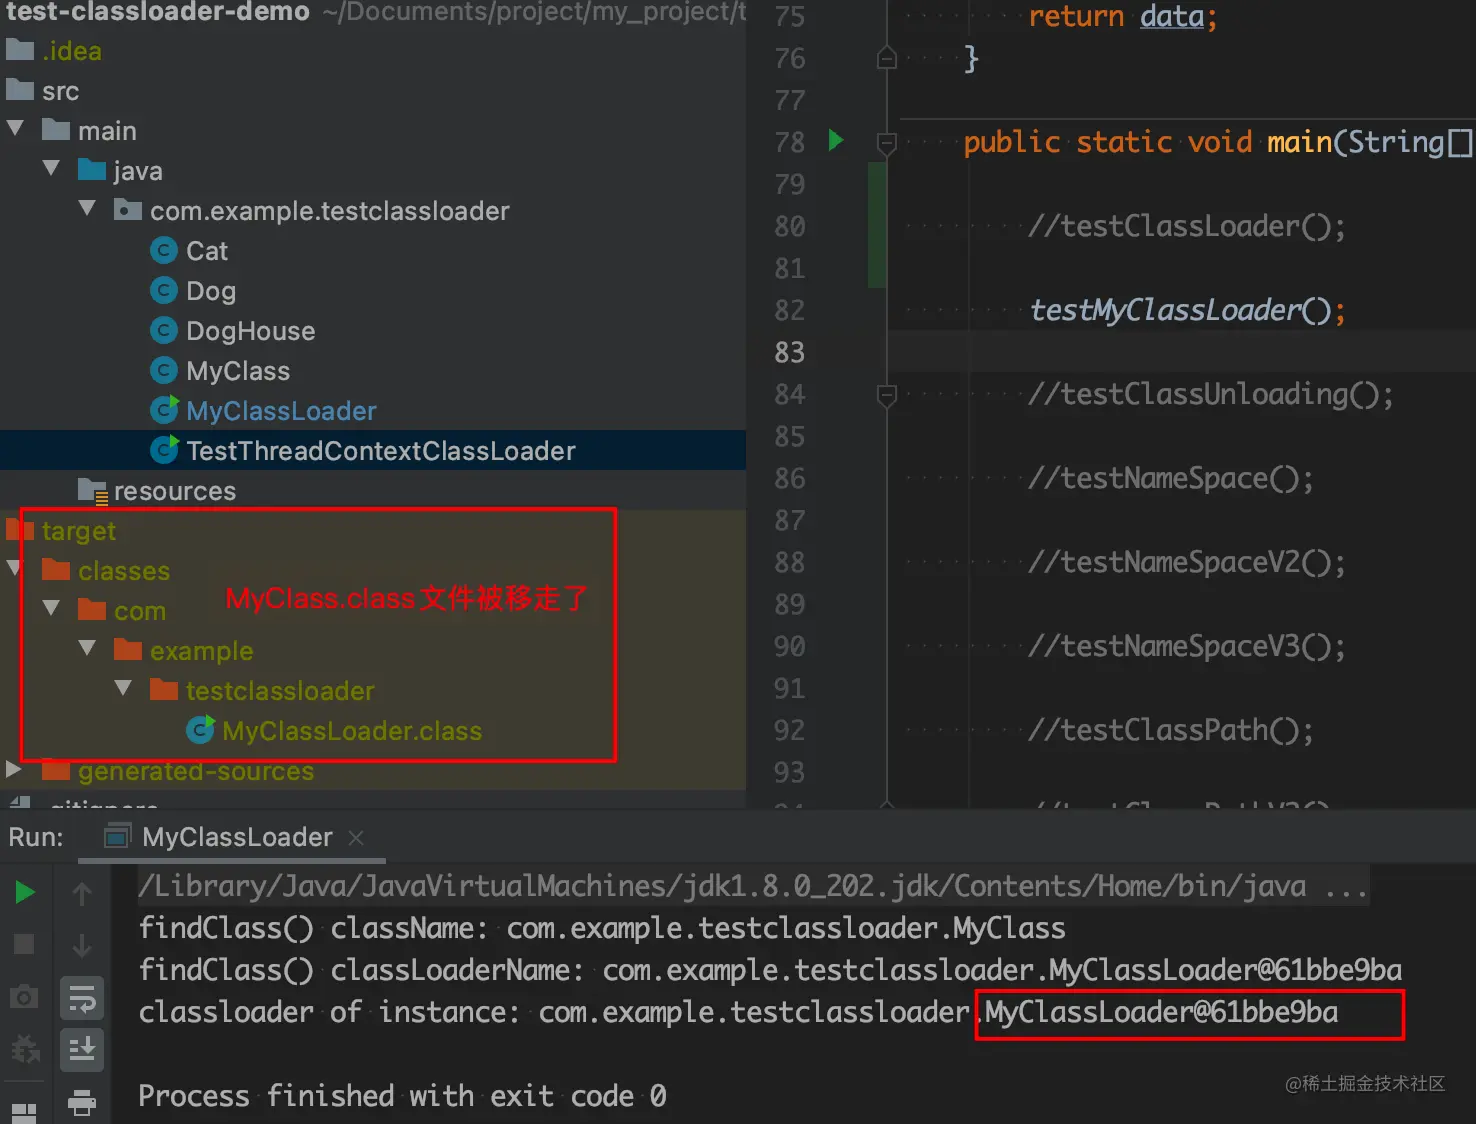Collapse the com.example.testclassloader package
Viewport: 1476px width, 1124px height.
(x=88, y=209)
